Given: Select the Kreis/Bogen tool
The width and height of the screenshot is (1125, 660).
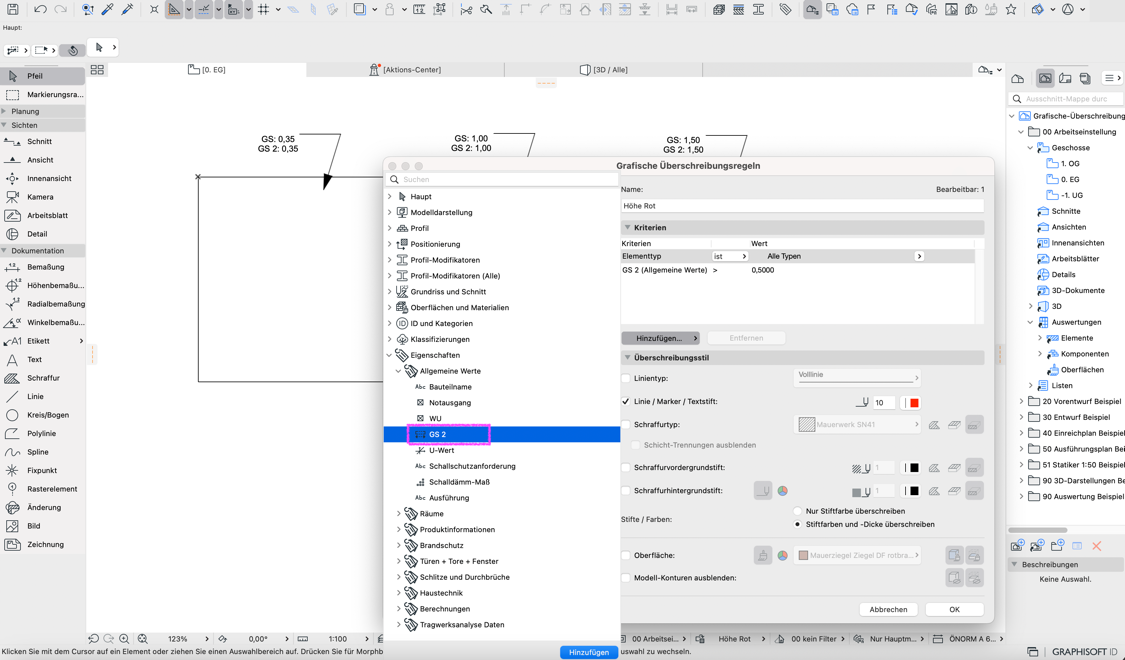Looking at the screenshot, I should tap(42, 415).
